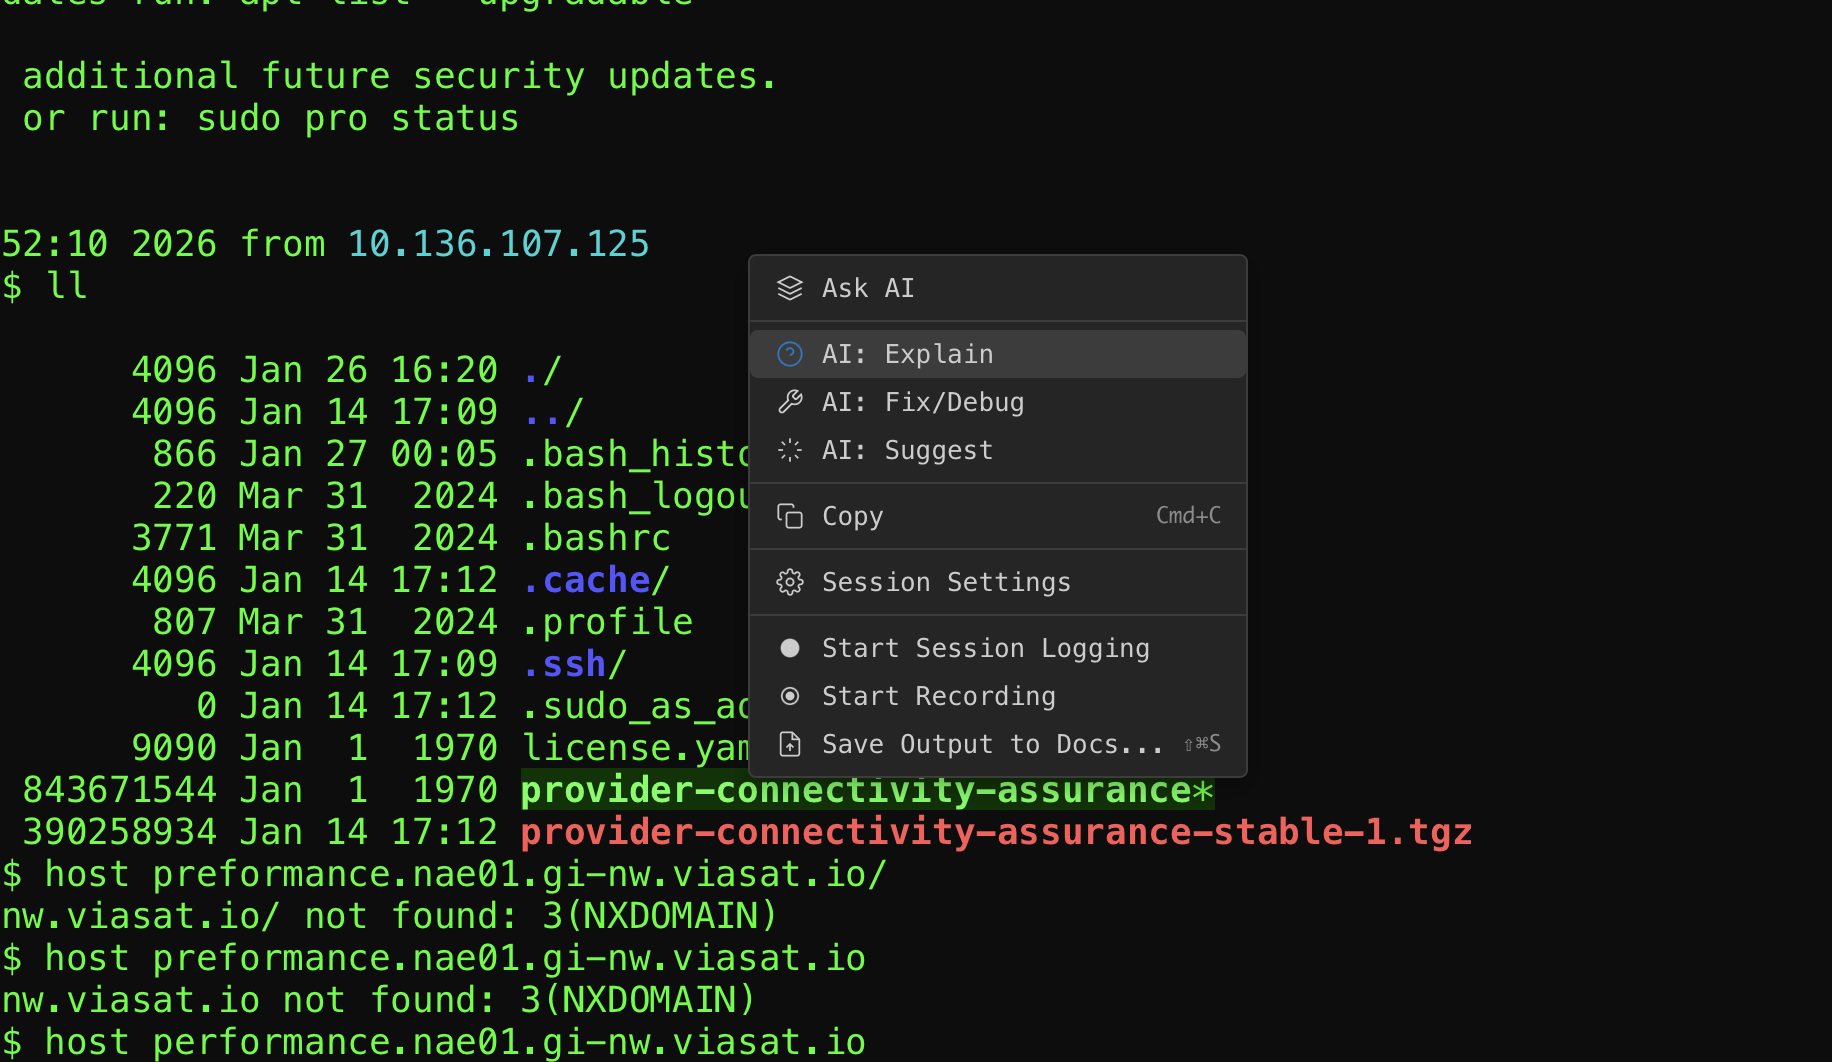Enable Start Session Logging

click(985, 647)
